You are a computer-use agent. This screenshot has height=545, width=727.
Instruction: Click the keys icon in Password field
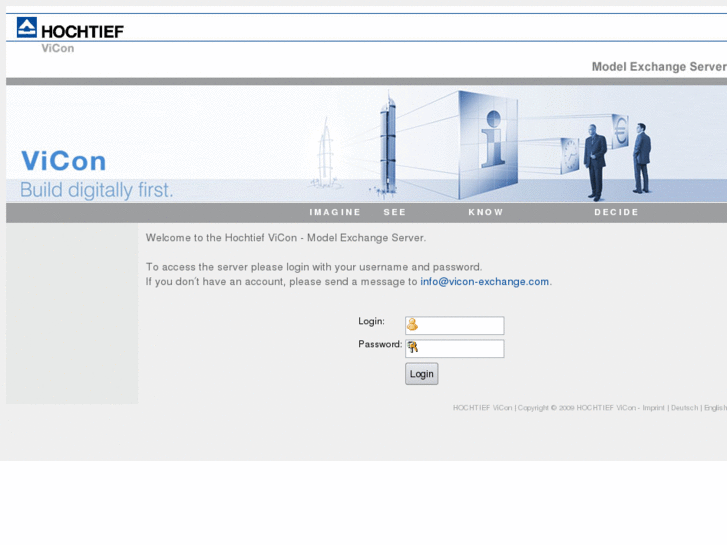[x=412, y=346]
